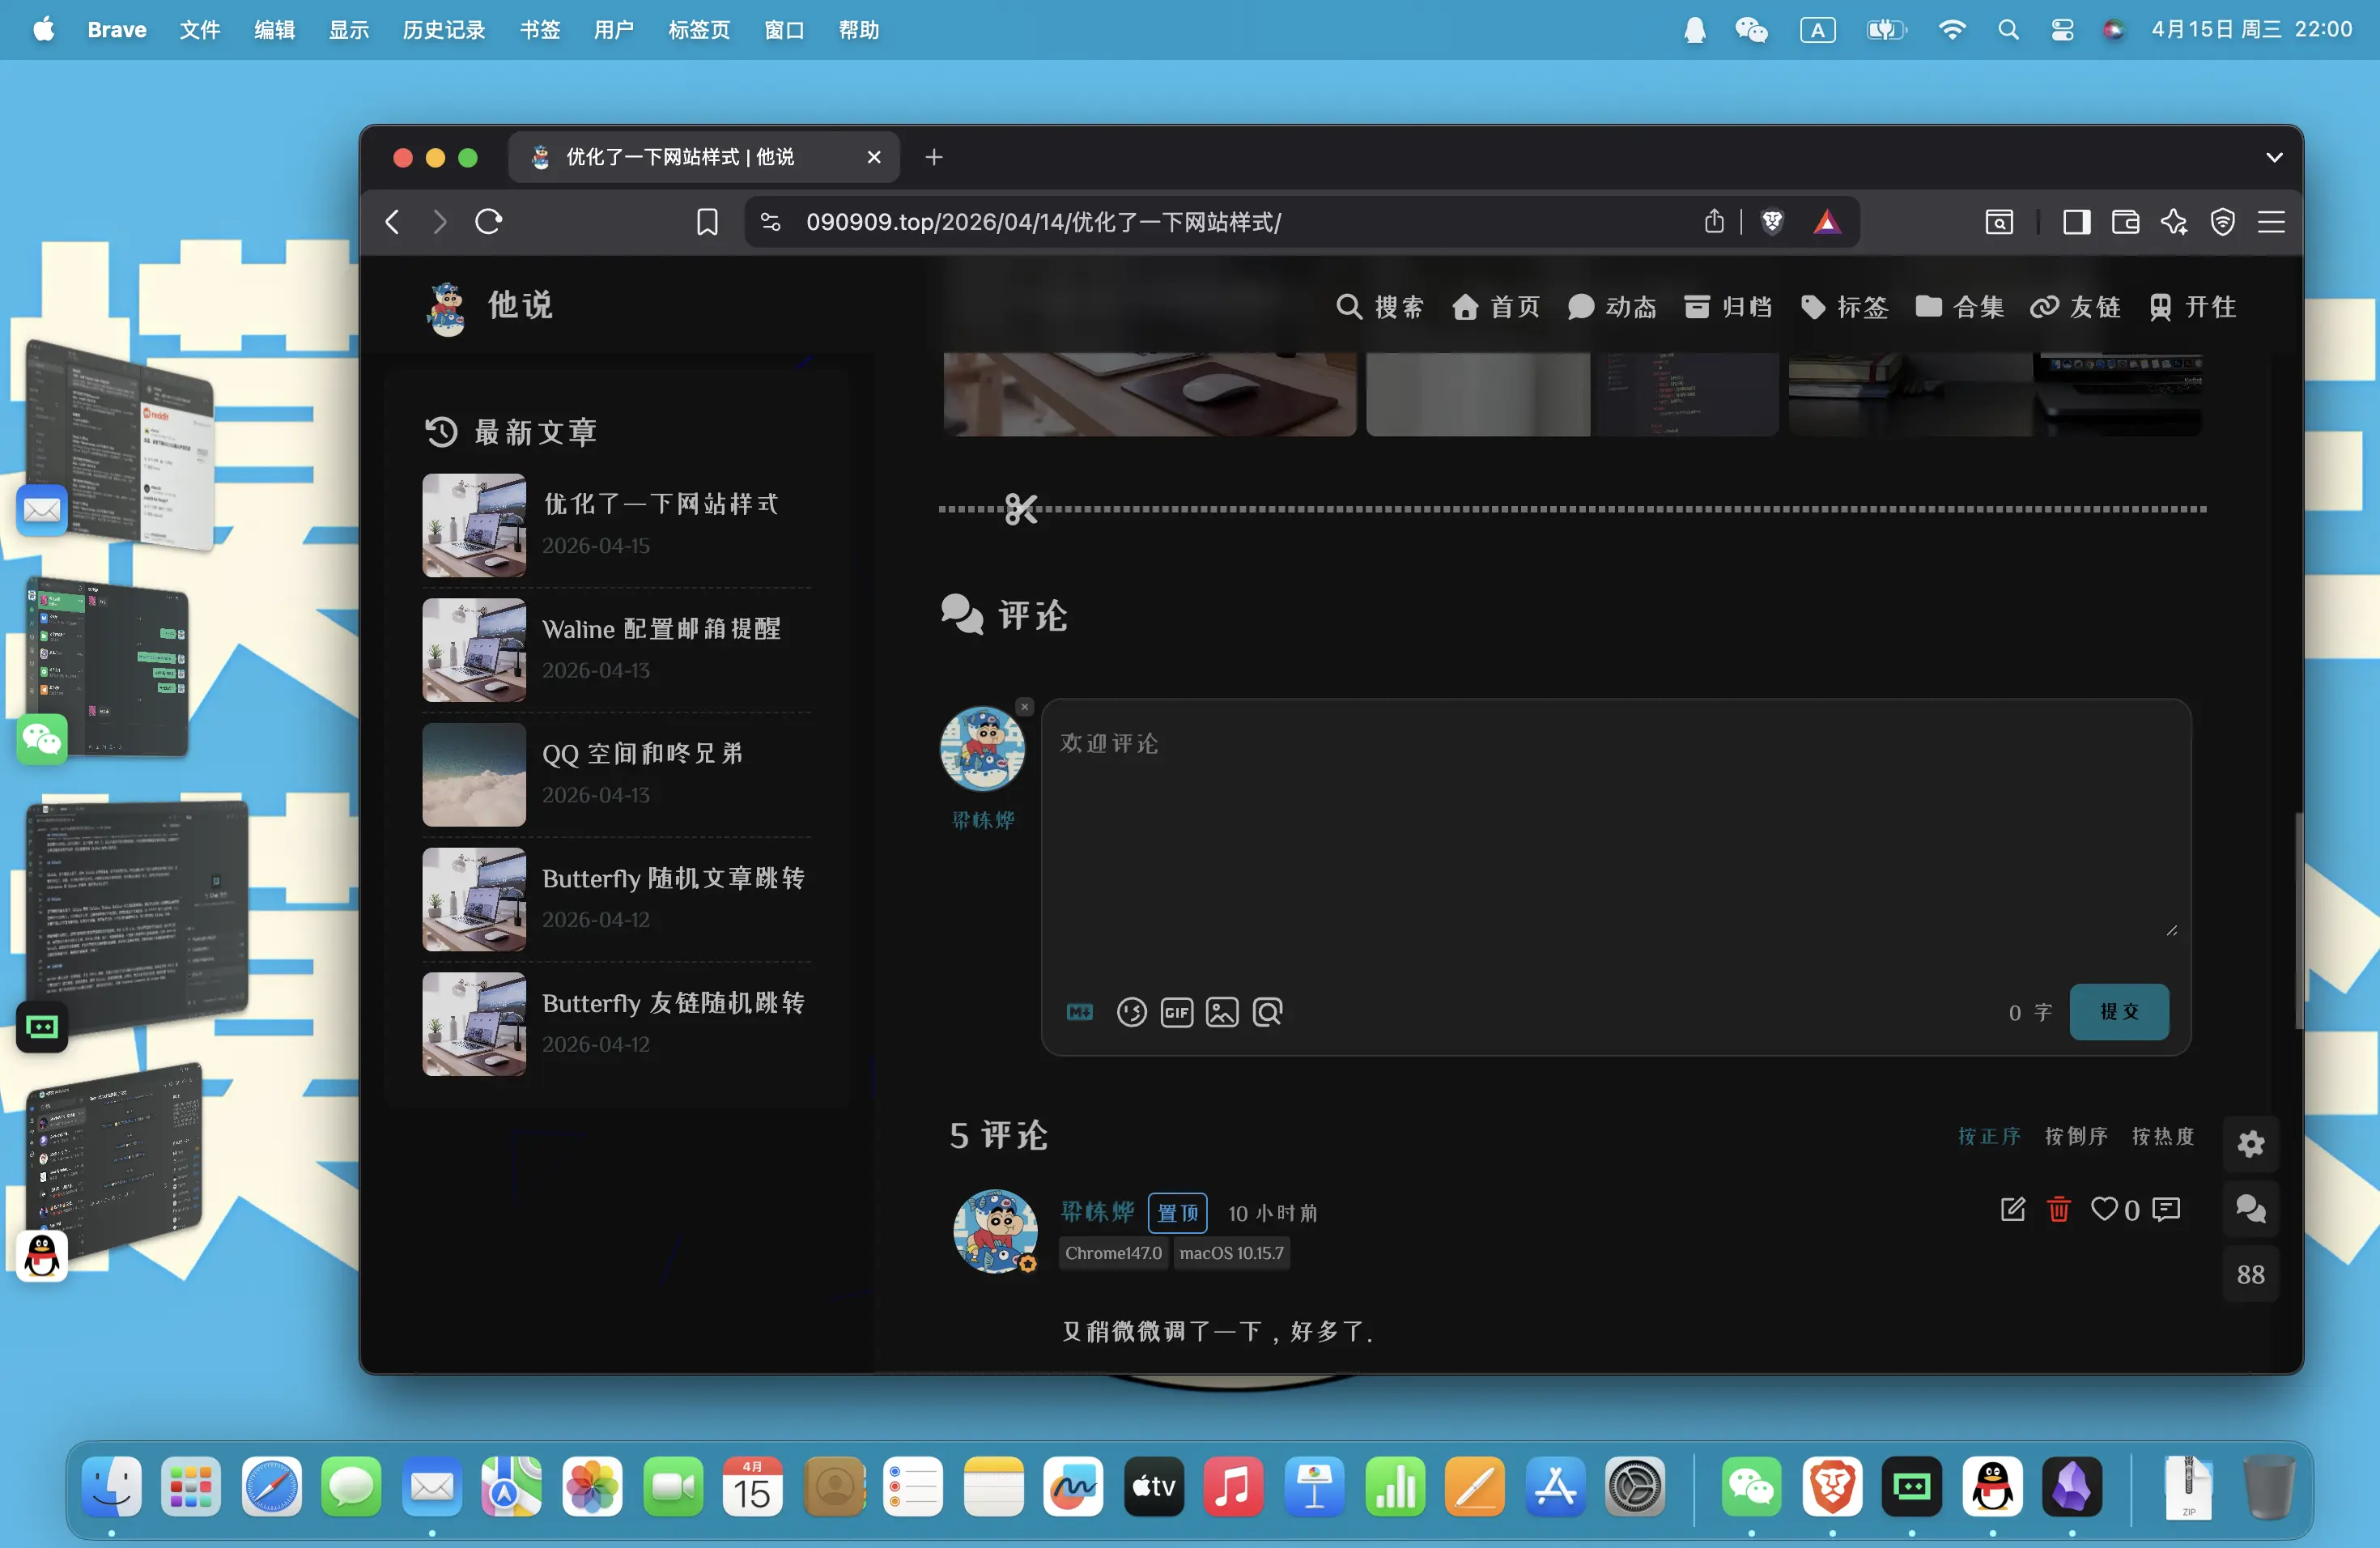Open Brave Shields lion icon in address bar

pos(1772,221)
